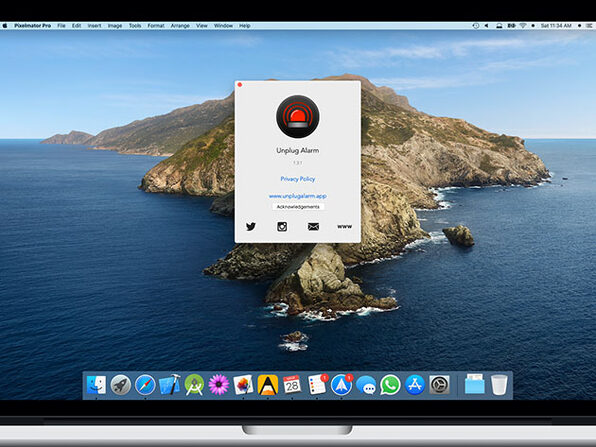
Task: Open the File menu
Action: click(x=62, y=26)
